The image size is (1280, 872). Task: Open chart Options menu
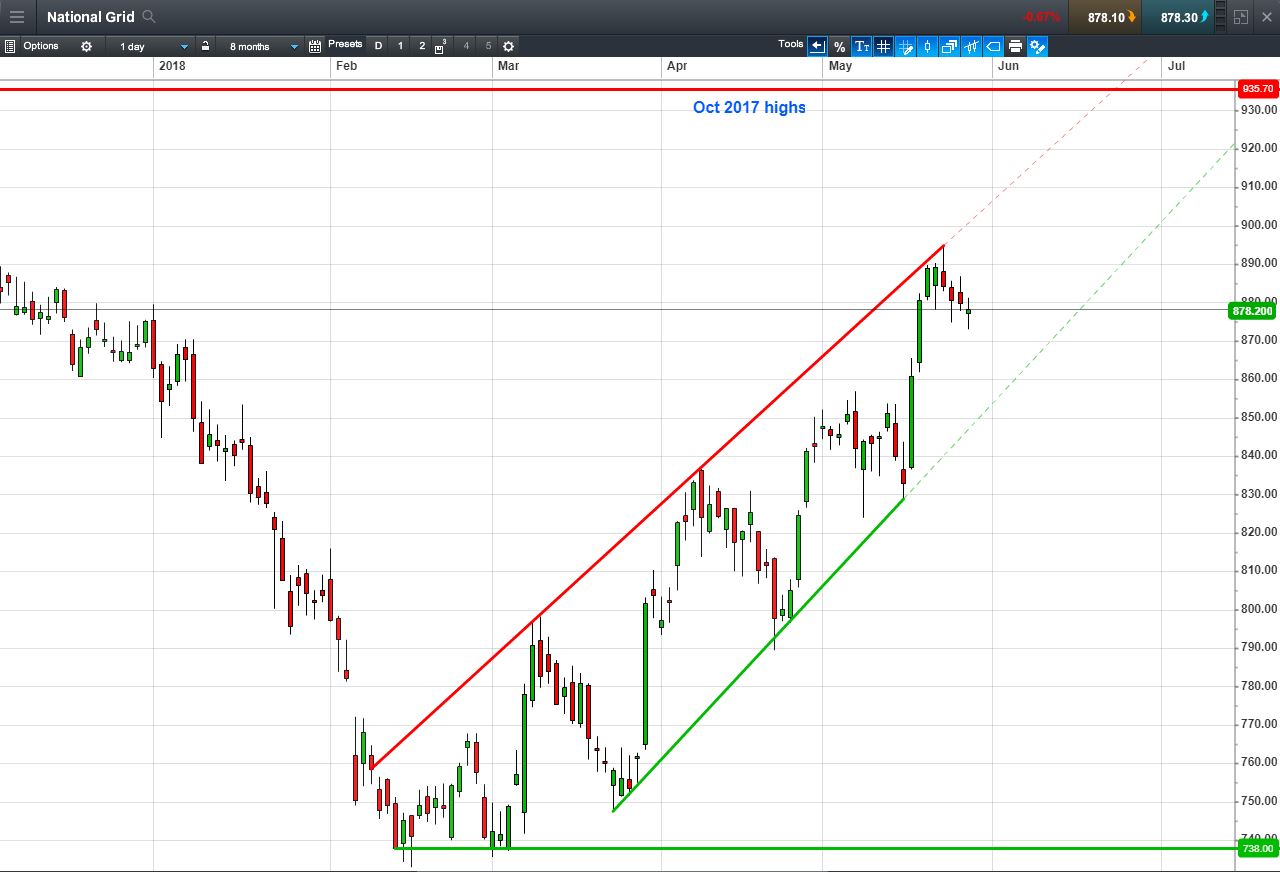(x=41, y=46)
